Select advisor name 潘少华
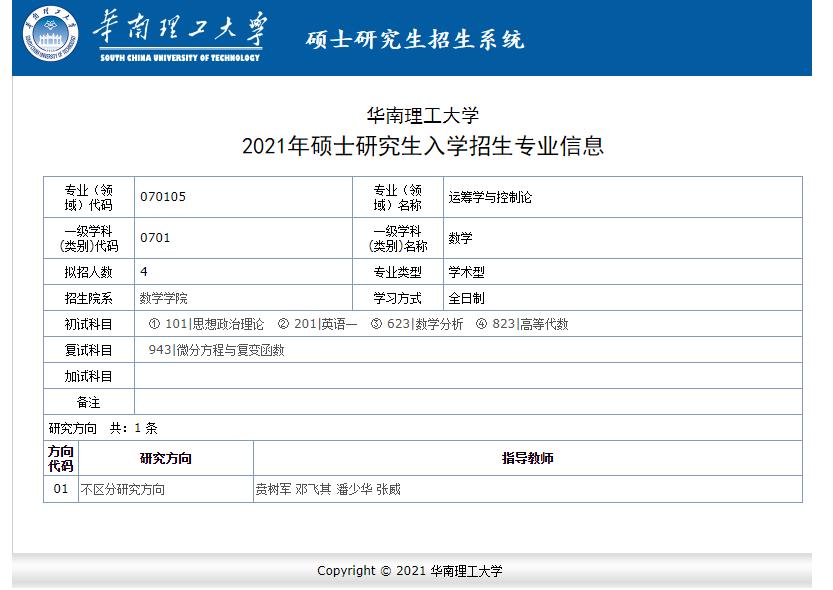 click(x=354, y=489)
